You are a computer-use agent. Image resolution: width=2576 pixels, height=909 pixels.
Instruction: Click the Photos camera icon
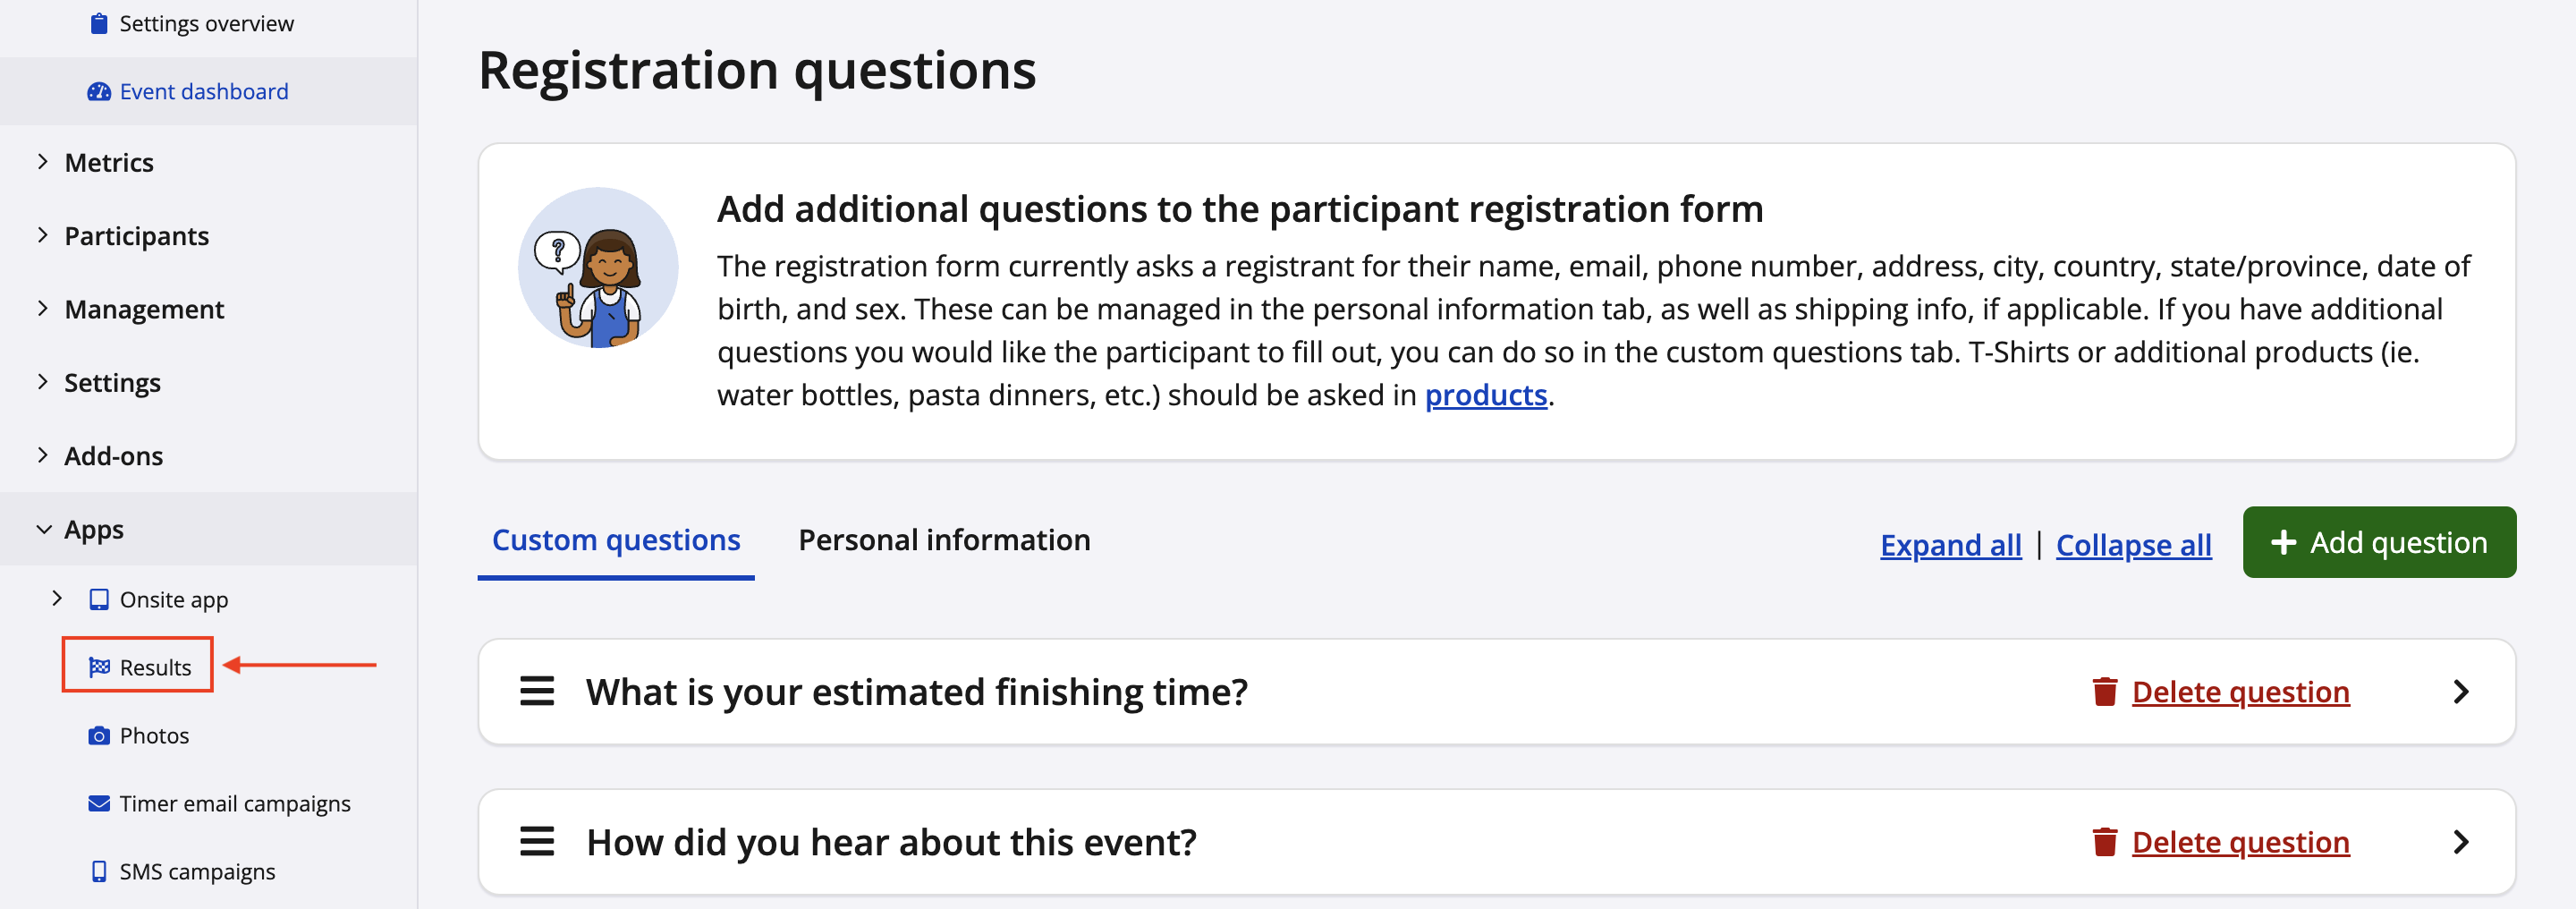click(x=98, y=736)
